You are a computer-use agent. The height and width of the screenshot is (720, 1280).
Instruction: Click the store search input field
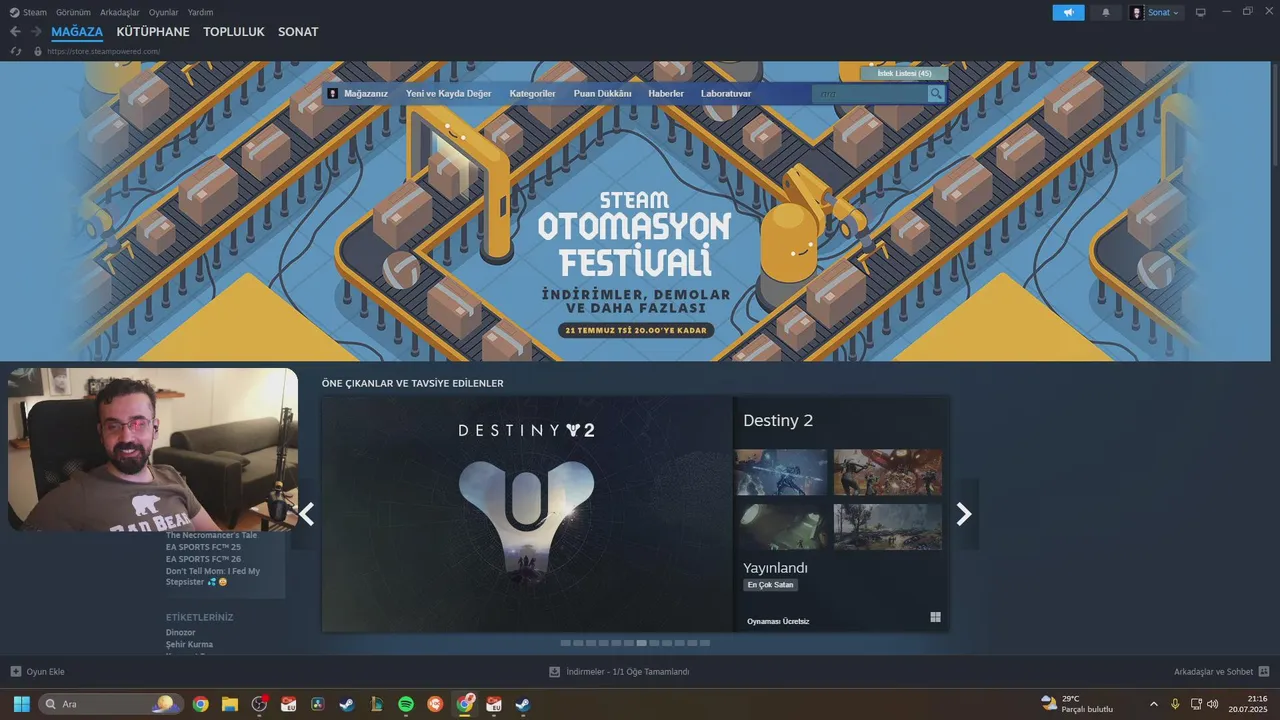click(x=869, y=94)
